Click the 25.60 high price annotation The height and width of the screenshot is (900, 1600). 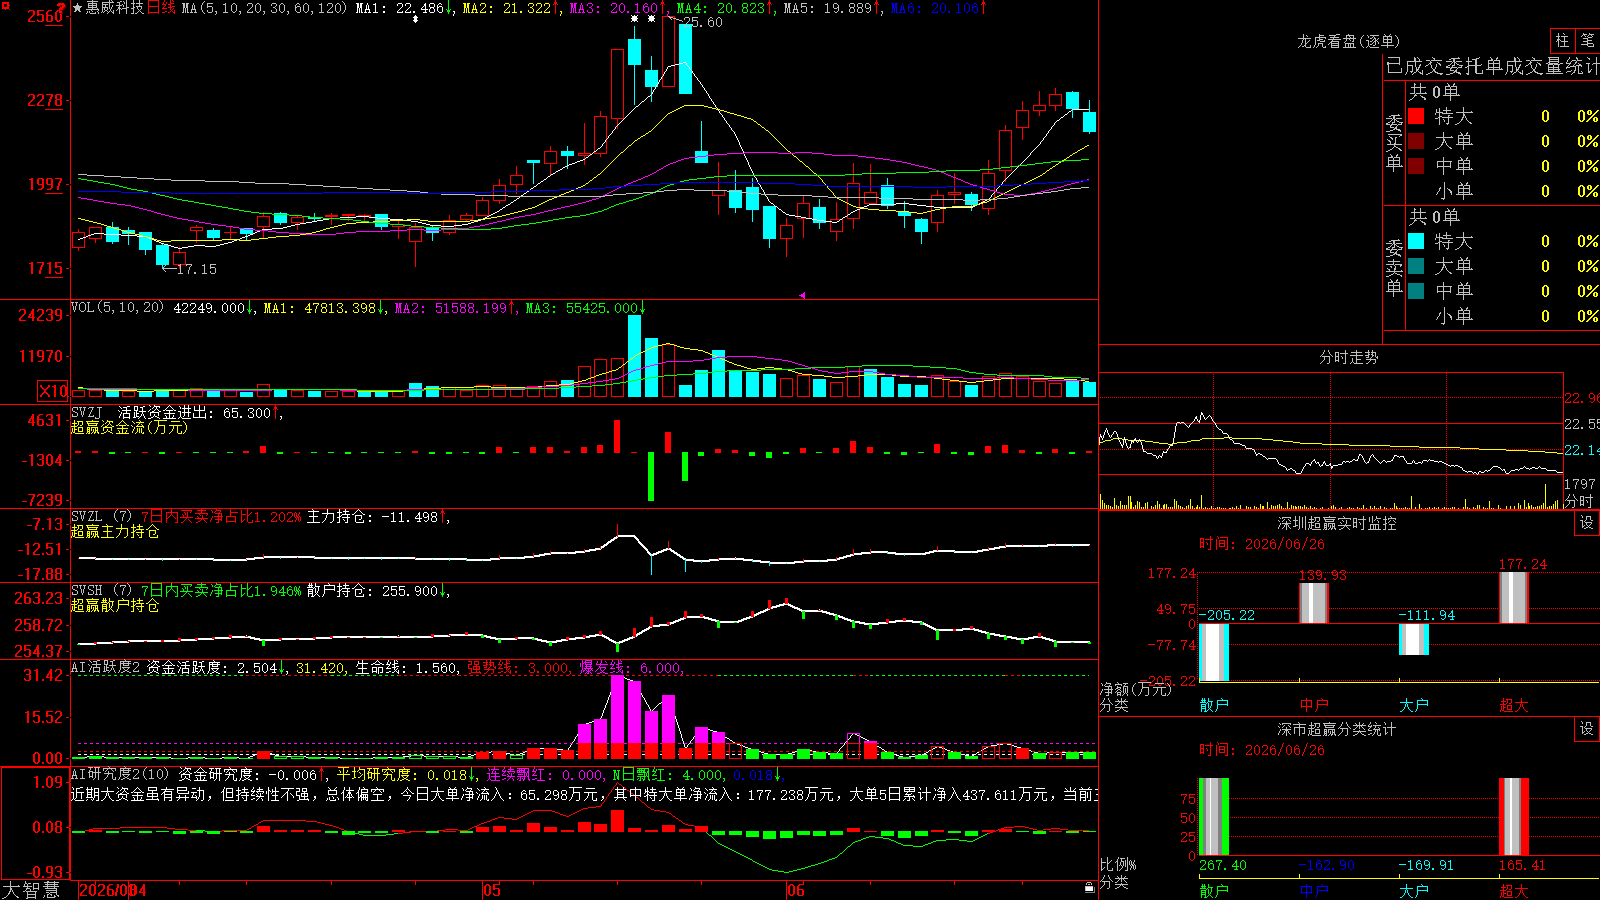click(702, 22)
